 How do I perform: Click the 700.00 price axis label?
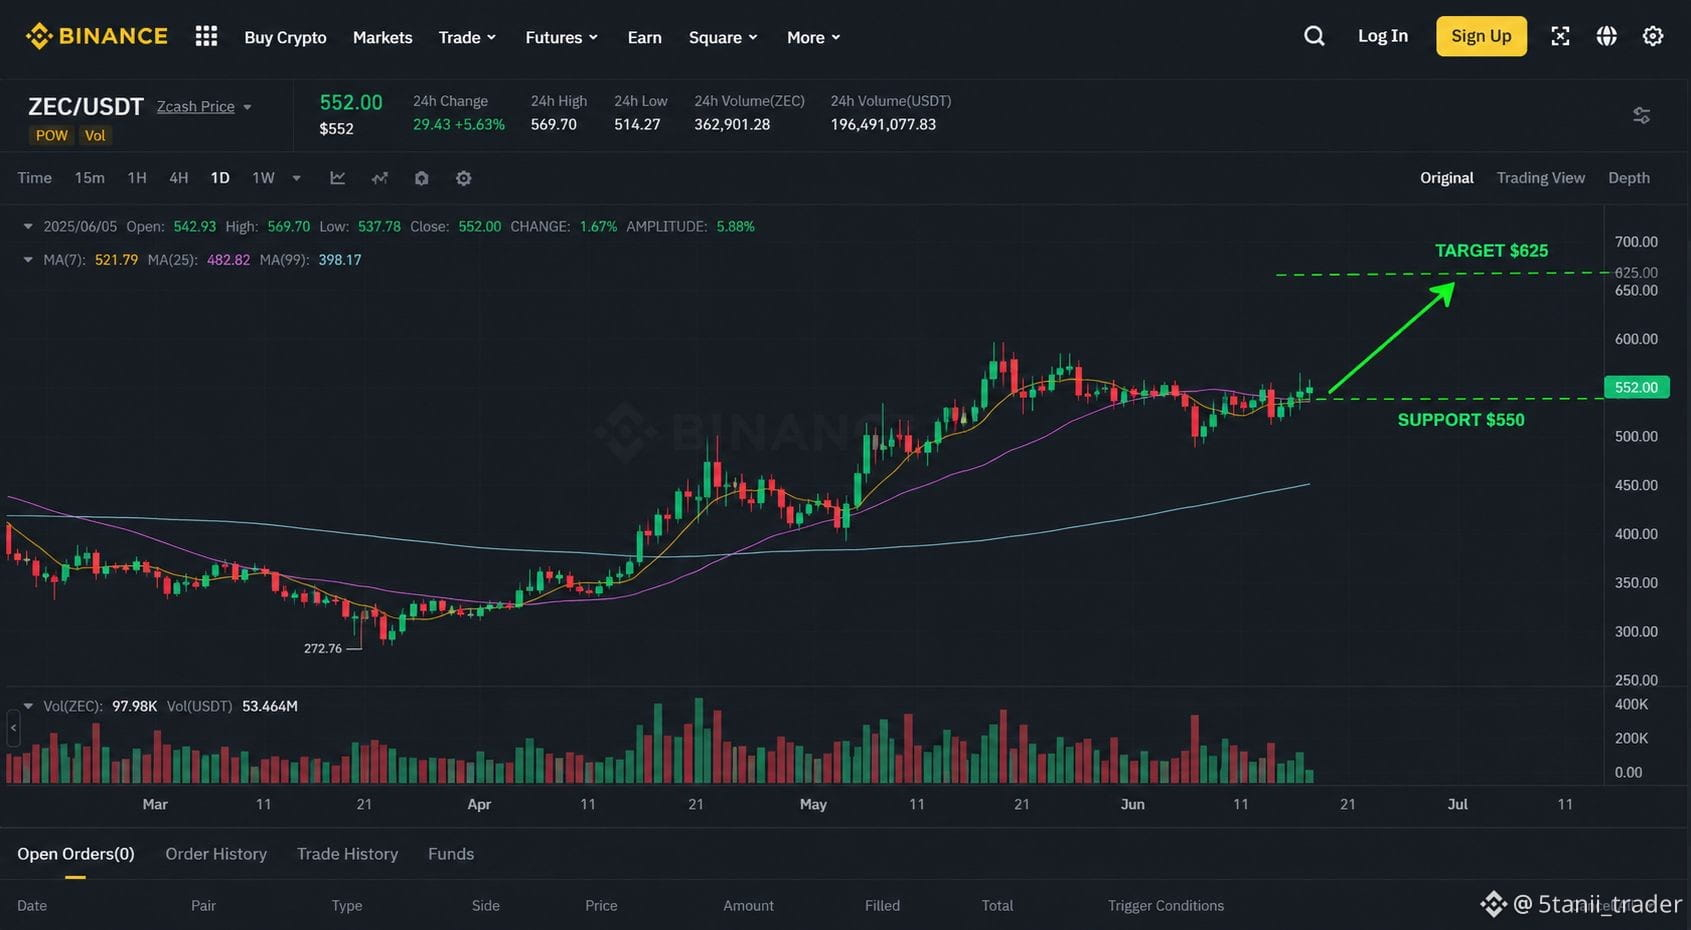[1636, 242]
